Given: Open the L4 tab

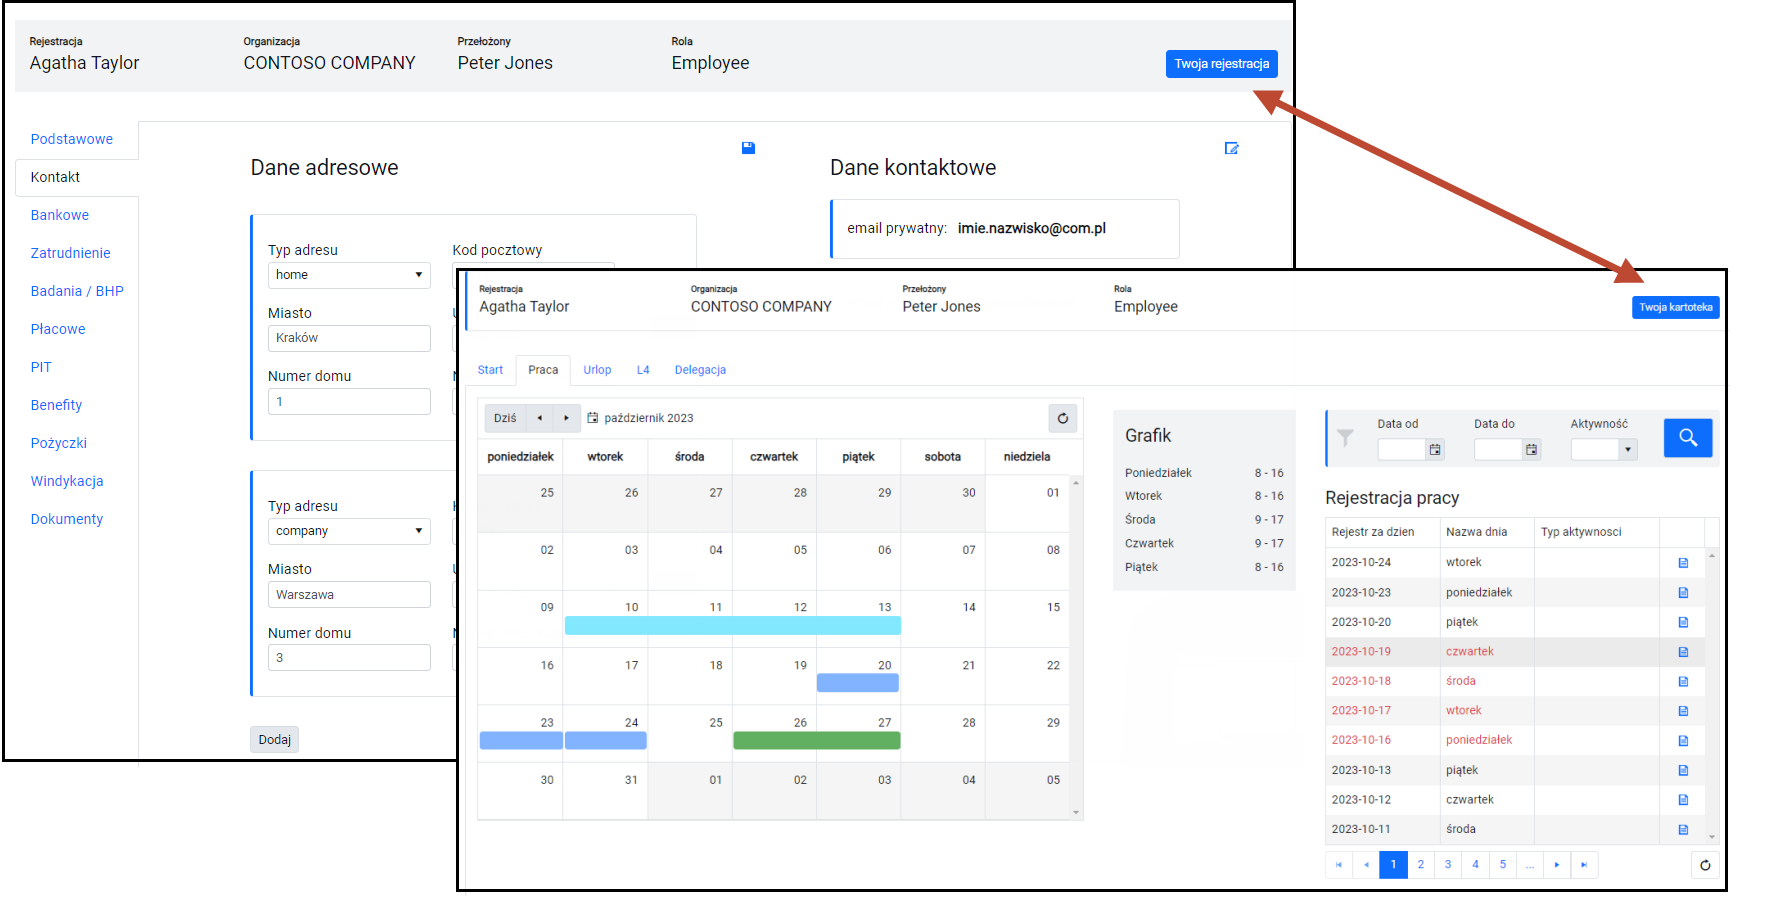Looking at the screenshot, I should [643, 370].
